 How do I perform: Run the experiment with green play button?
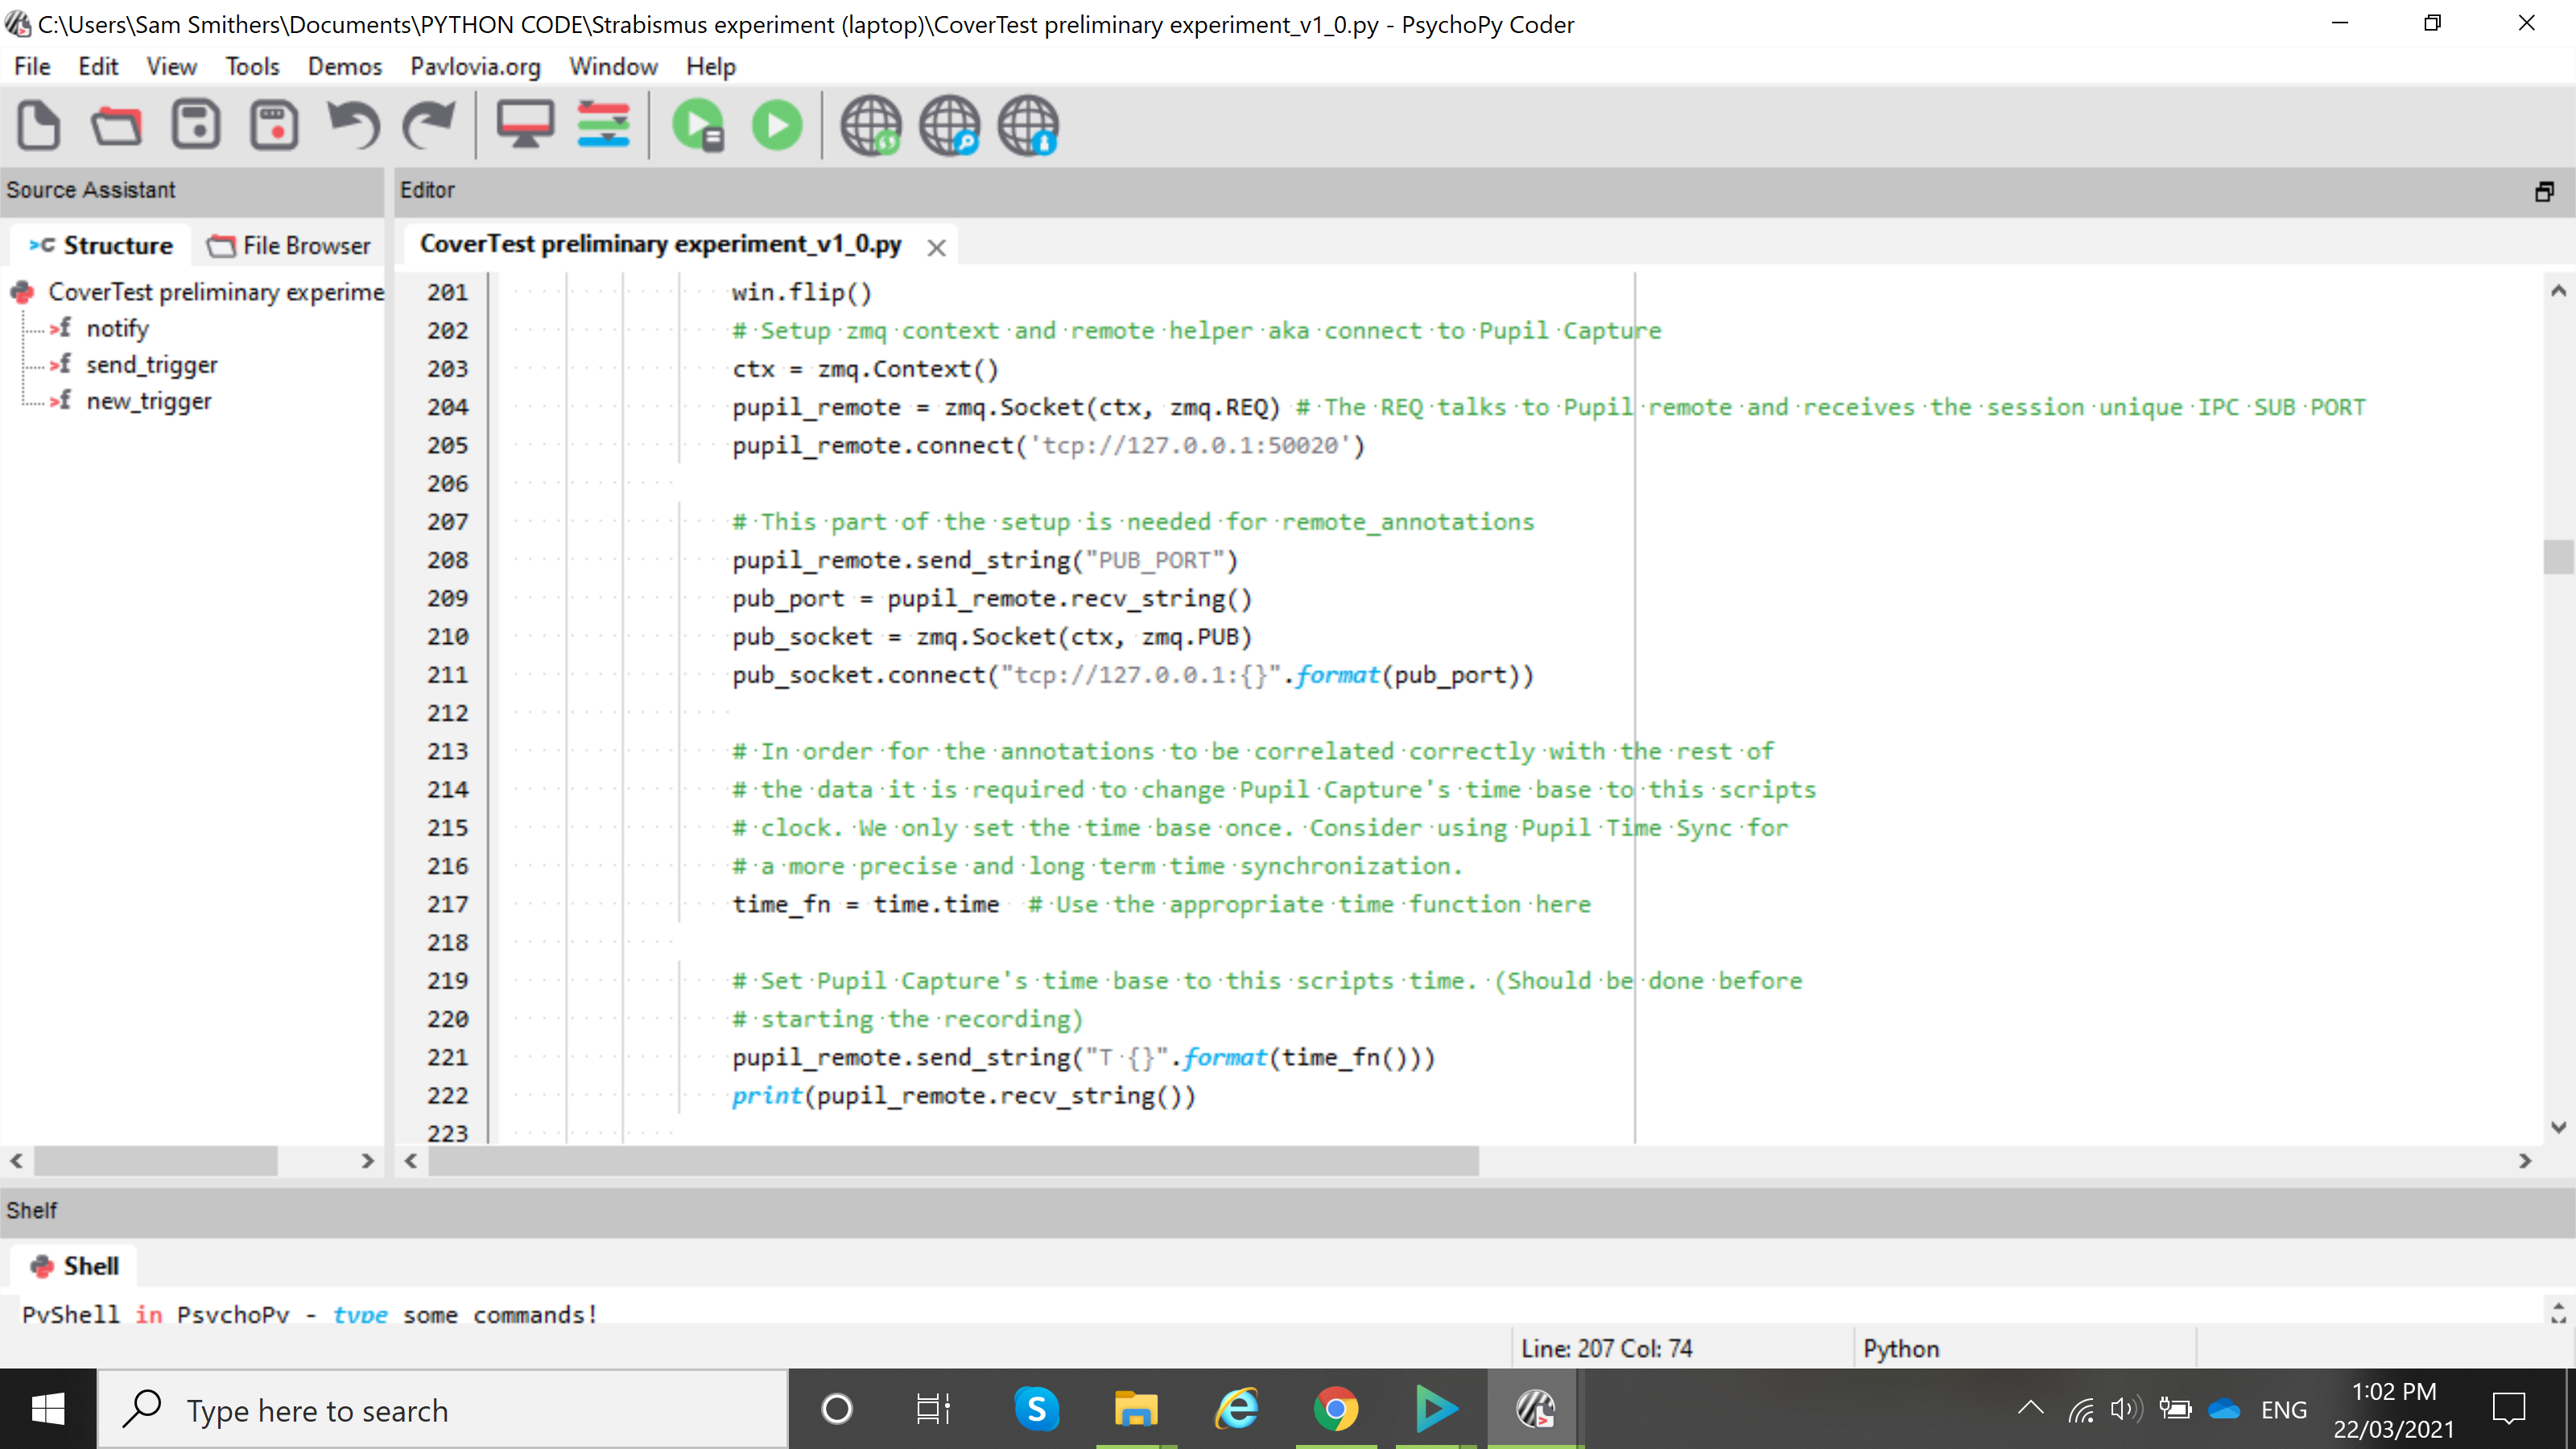click(777, 125)
